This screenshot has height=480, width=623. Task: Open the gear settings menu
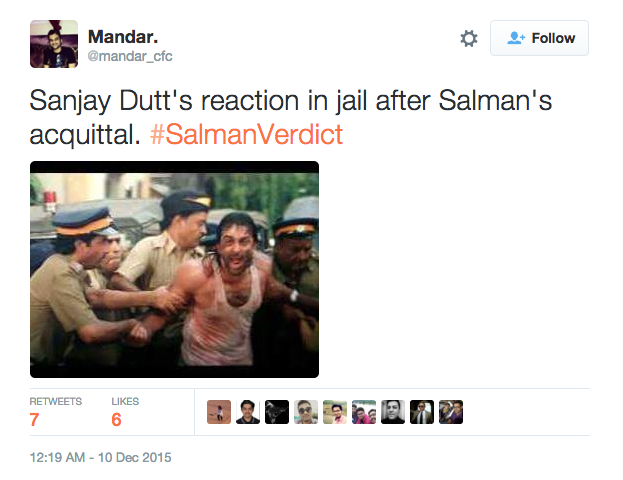pos(469,39)
